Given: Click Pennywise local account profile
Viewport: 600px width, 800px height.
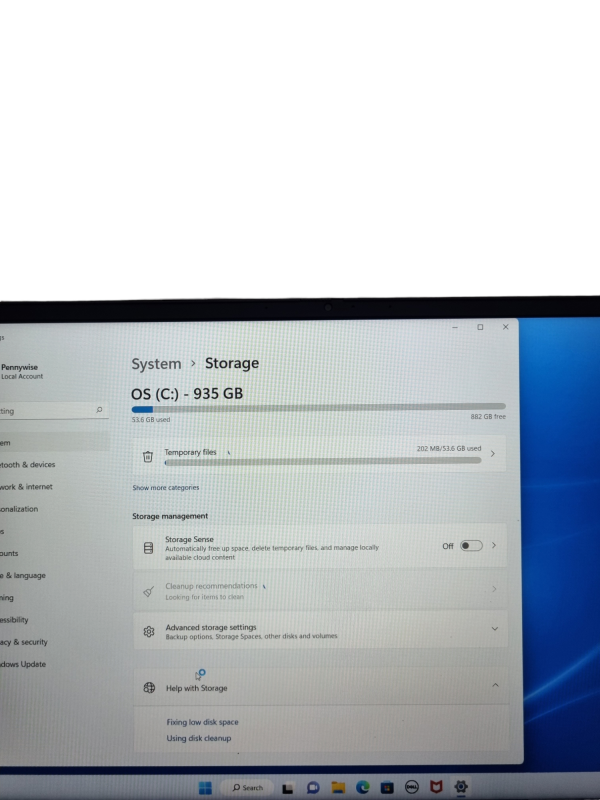Looking at the screenshot, I should [x=22, y=371].
